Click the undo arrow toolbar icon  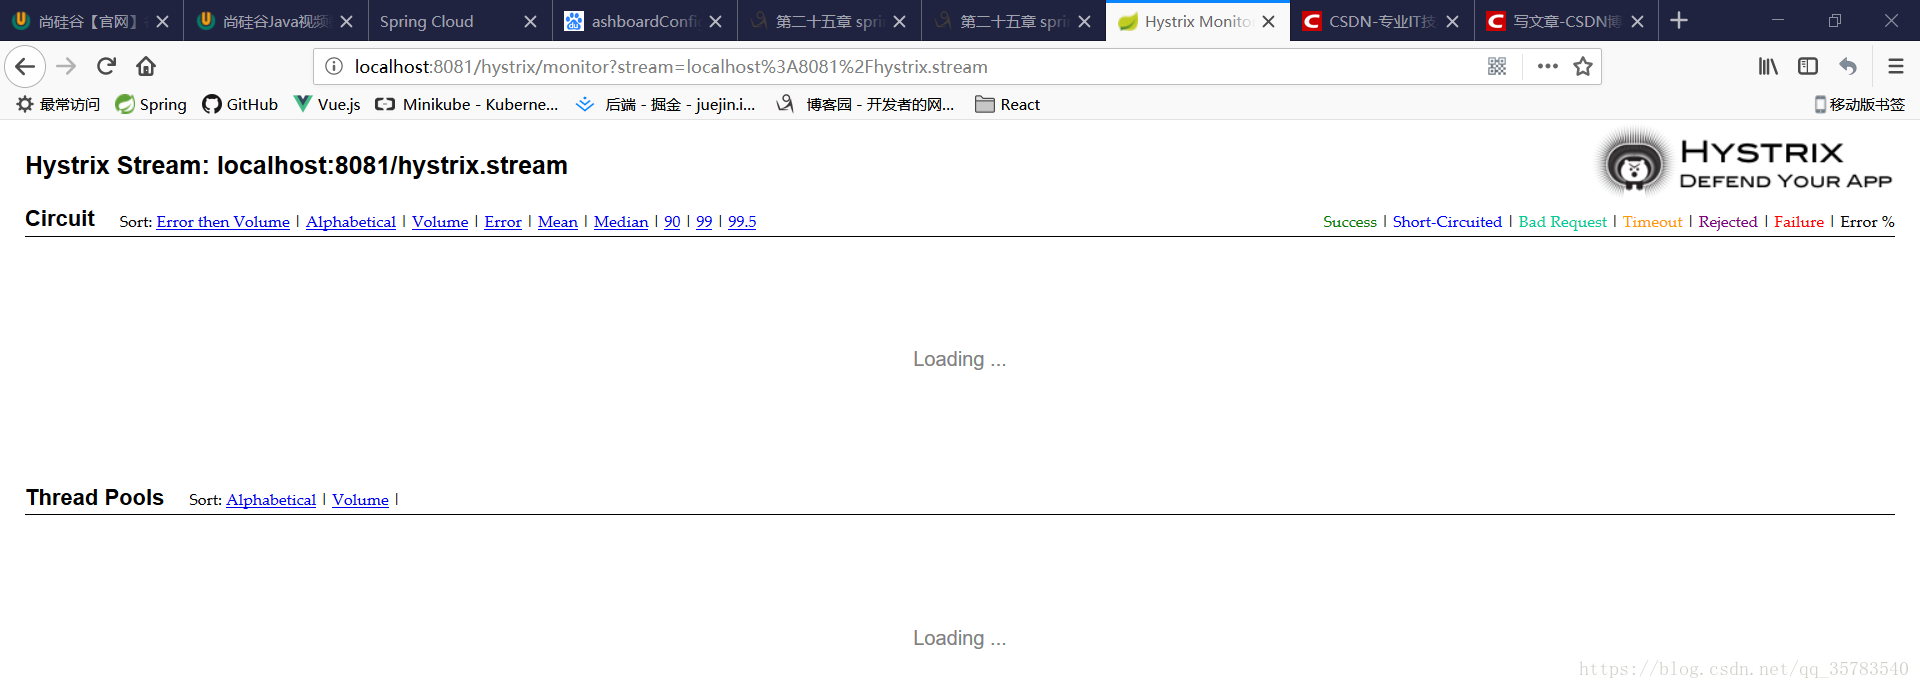(1848, 67)
